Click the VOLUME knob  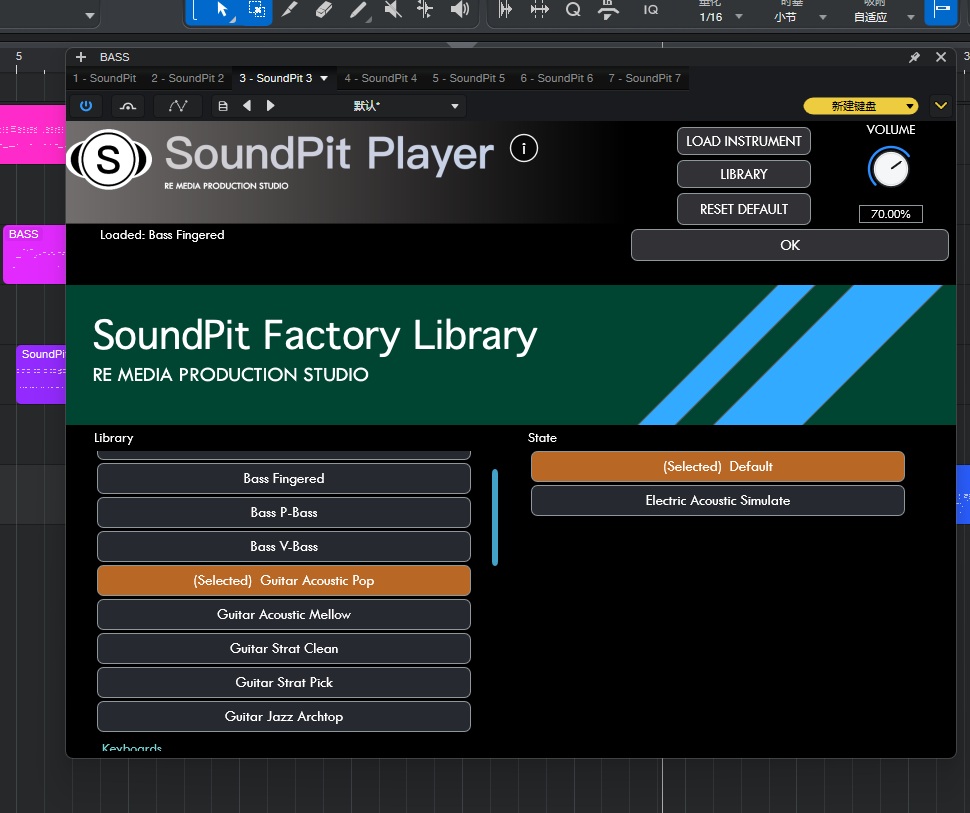[x=890, y=168]
